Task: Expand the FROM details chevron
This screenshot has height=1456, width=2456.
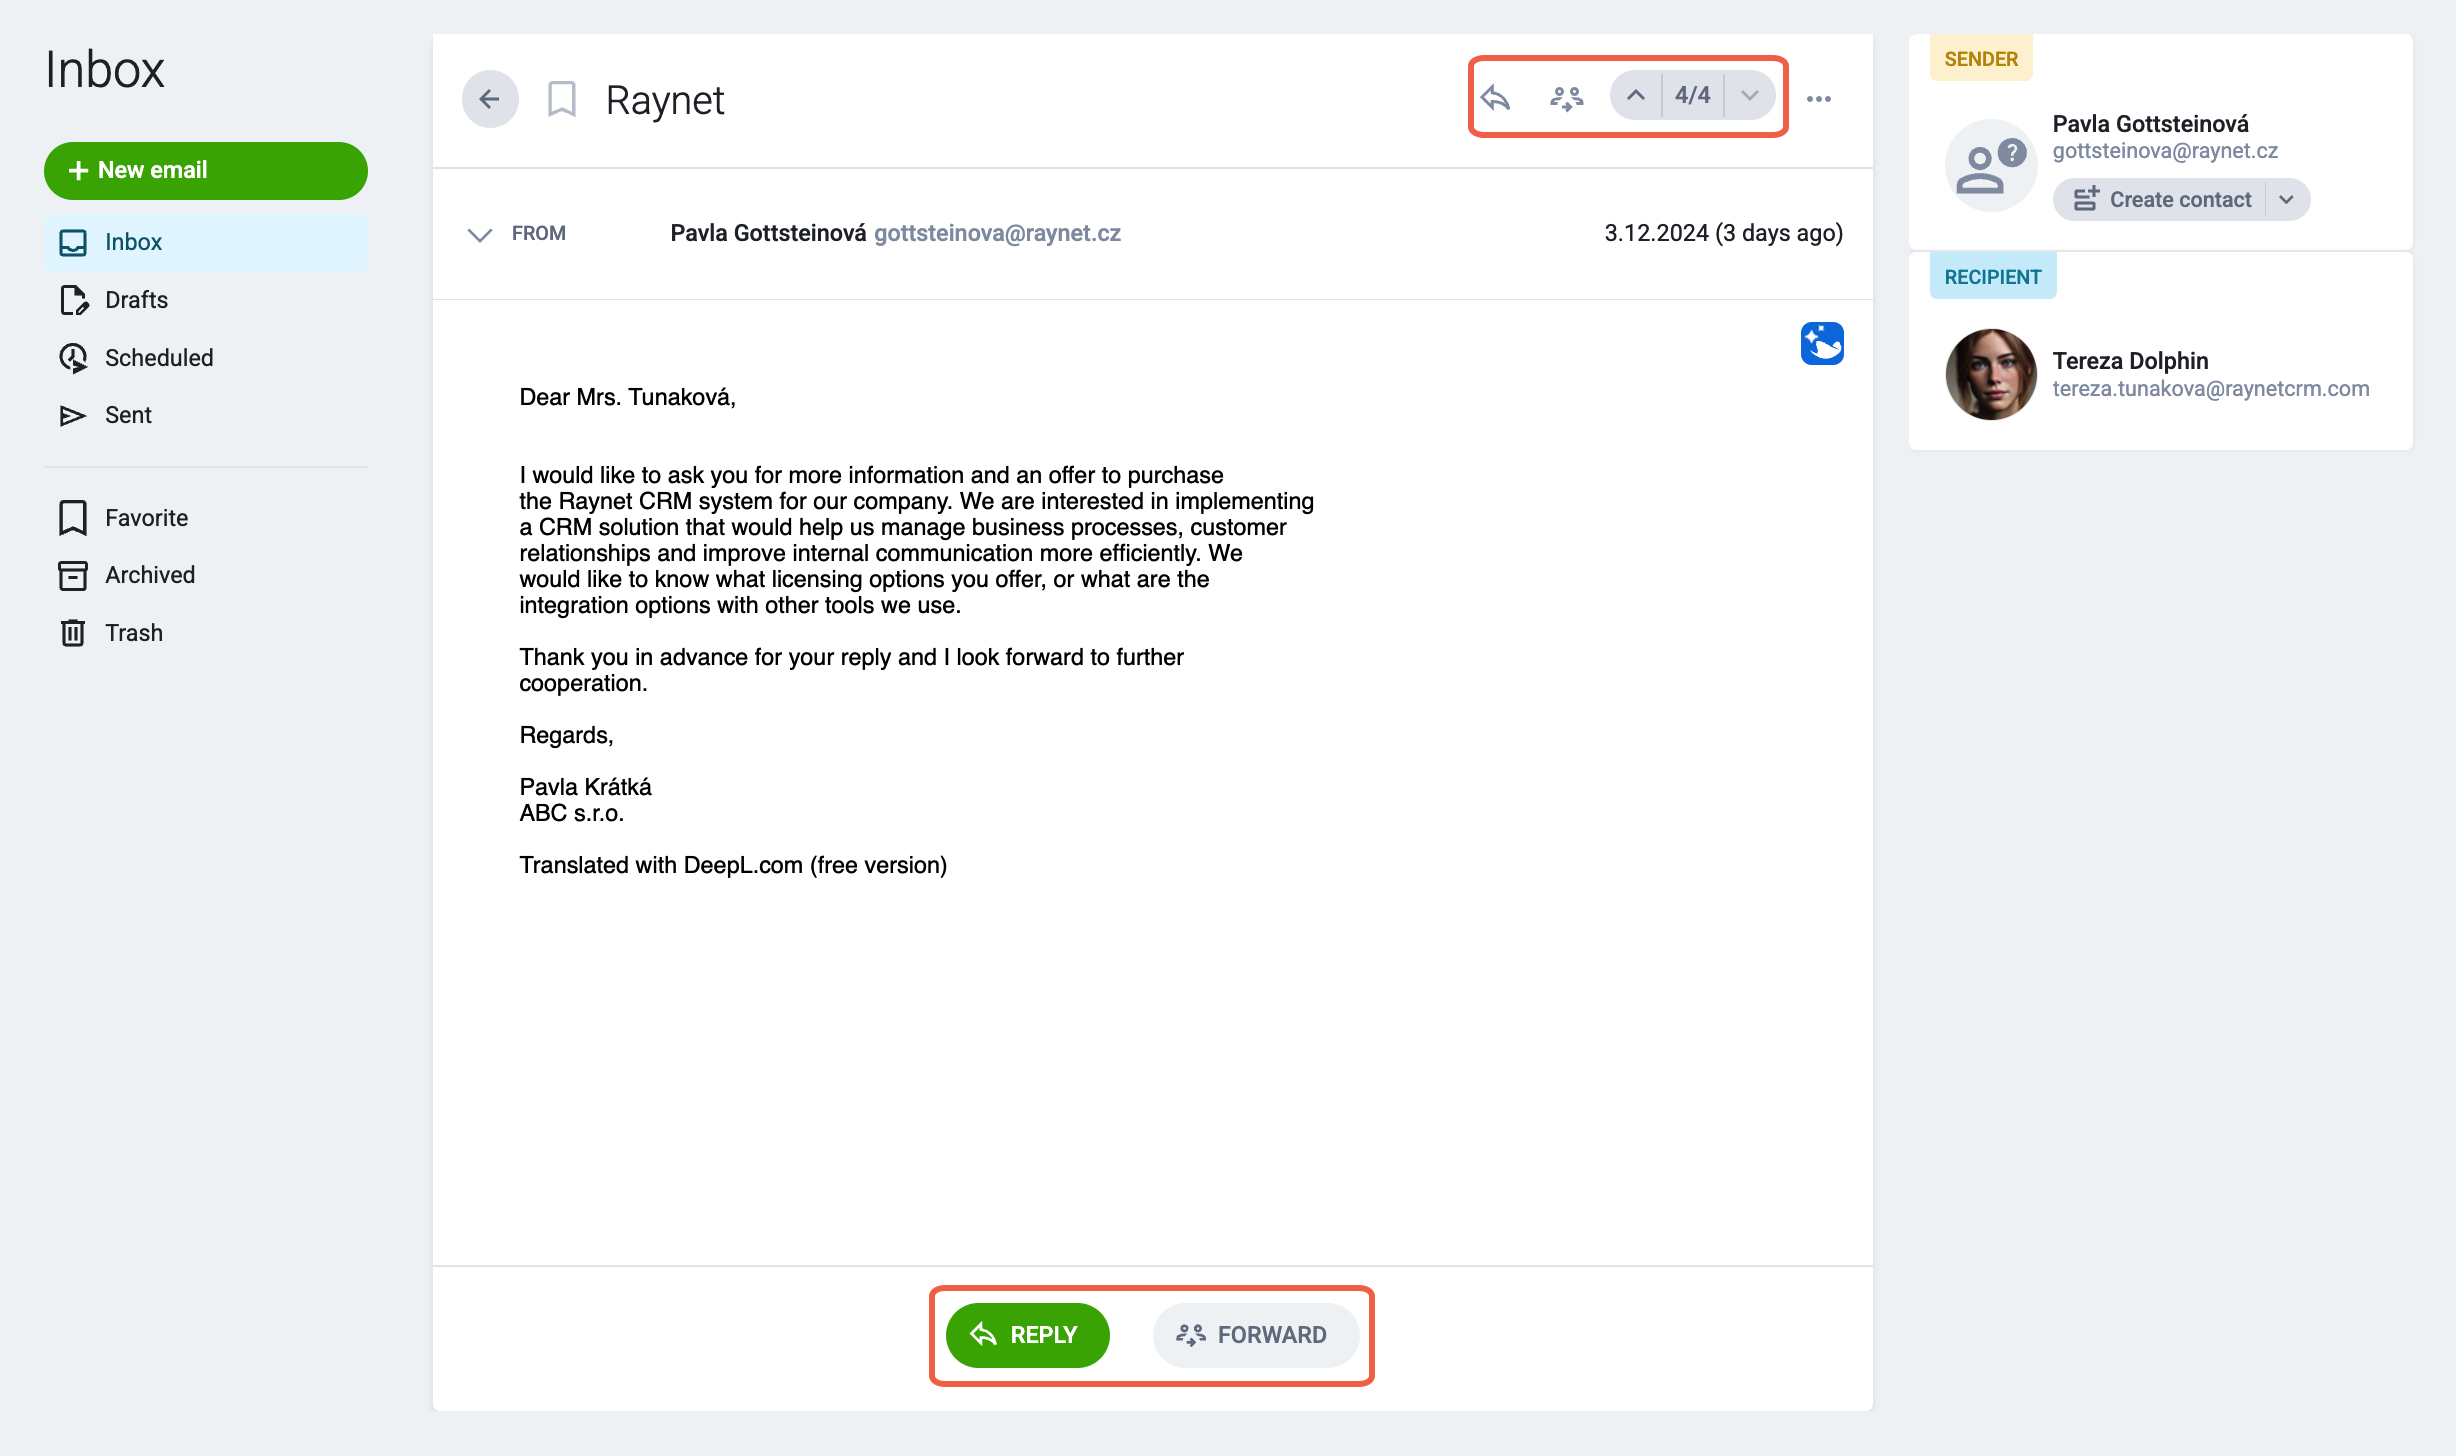Action: [479, 234]
